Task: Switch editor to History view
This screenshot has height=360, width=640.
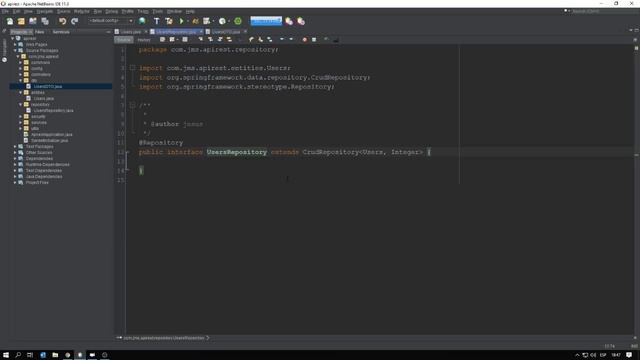Action: pos(144,40)
